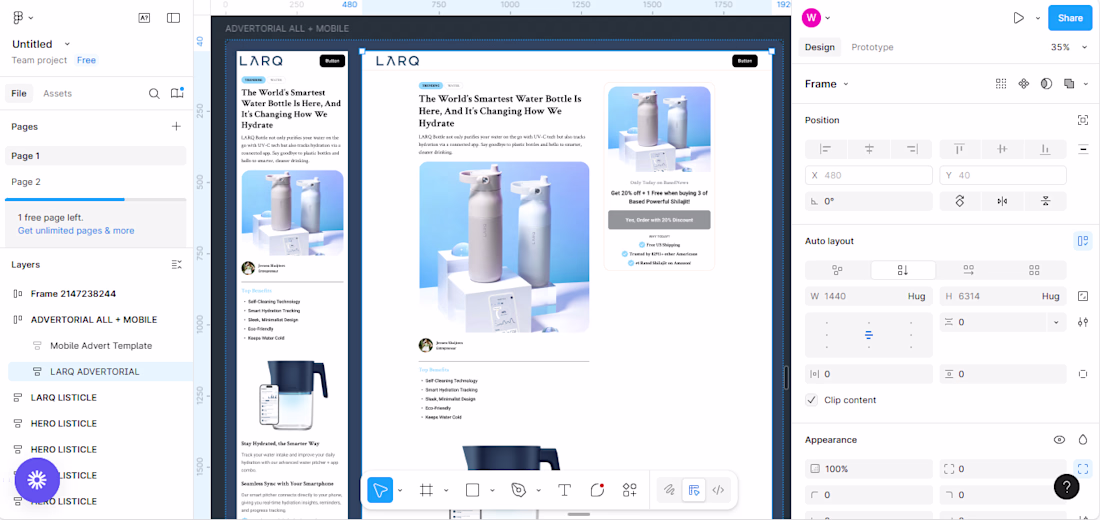This screenshot has width=1100, height=520.
Task: Toggle the sidebar minimize UI icon
Action: [173, 18]
